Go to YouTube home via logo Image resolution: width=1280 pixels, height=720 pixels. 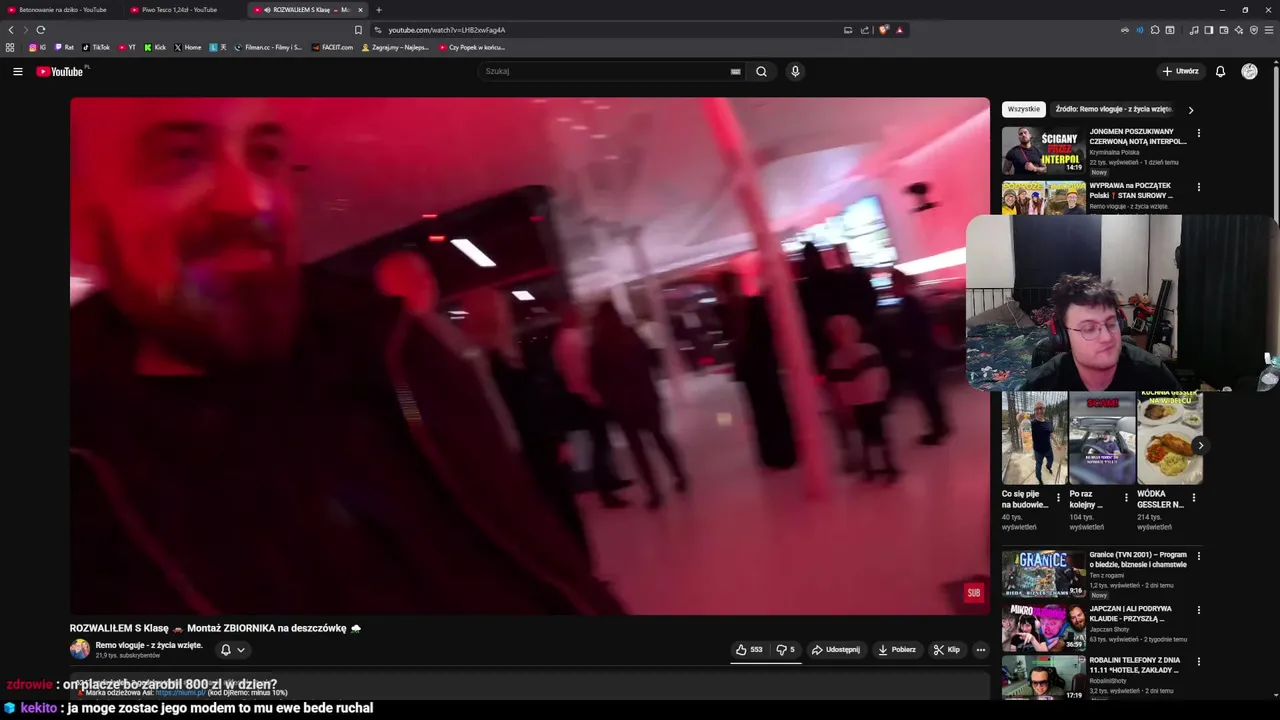61,71
